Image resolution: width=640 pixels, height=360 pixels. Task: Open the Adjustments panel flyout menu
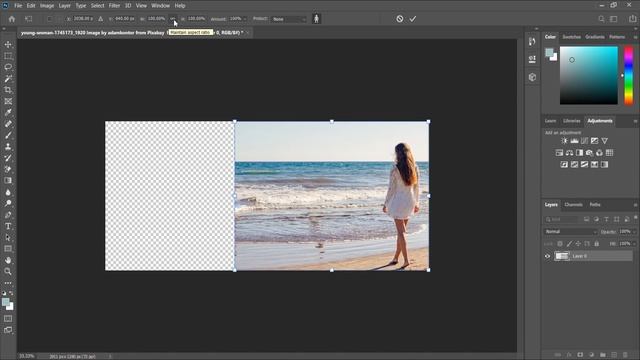click(x=635, y=121)
